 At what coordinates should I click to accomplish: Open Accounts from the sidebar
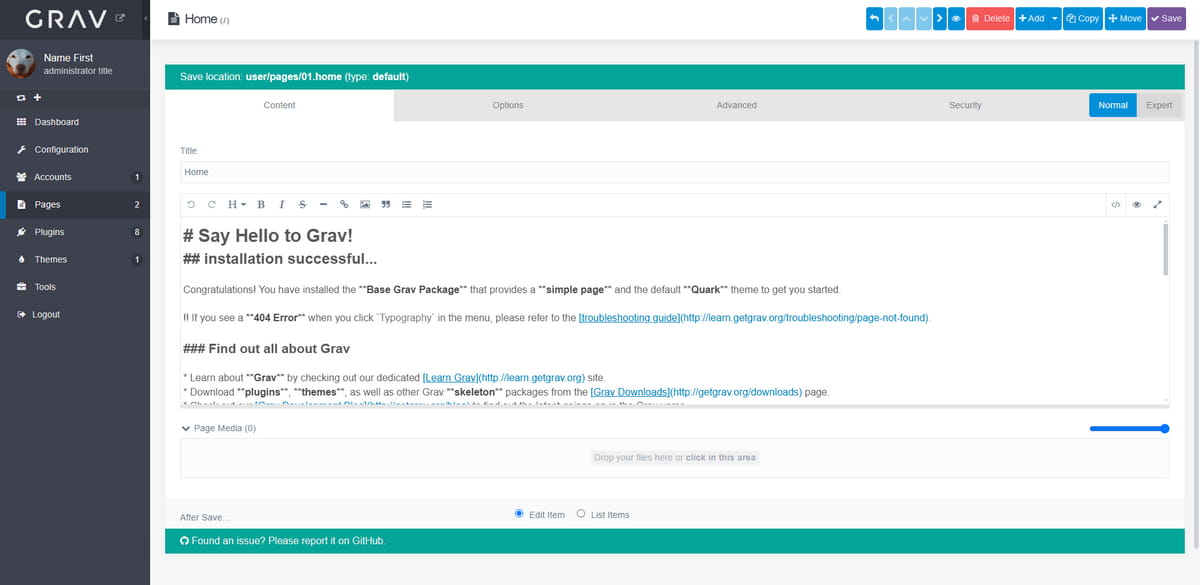pos(75,177)
